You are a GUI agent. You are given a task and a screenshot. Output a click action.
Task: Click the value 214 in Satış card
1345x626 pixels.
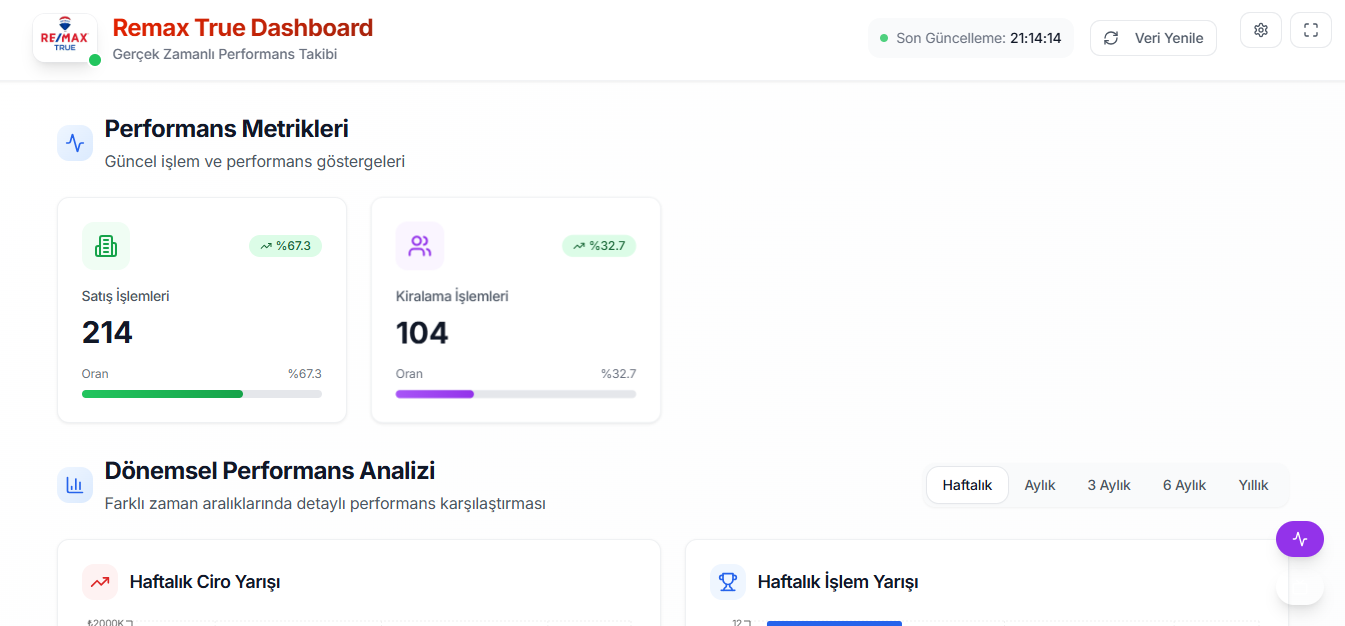[107, 332]
